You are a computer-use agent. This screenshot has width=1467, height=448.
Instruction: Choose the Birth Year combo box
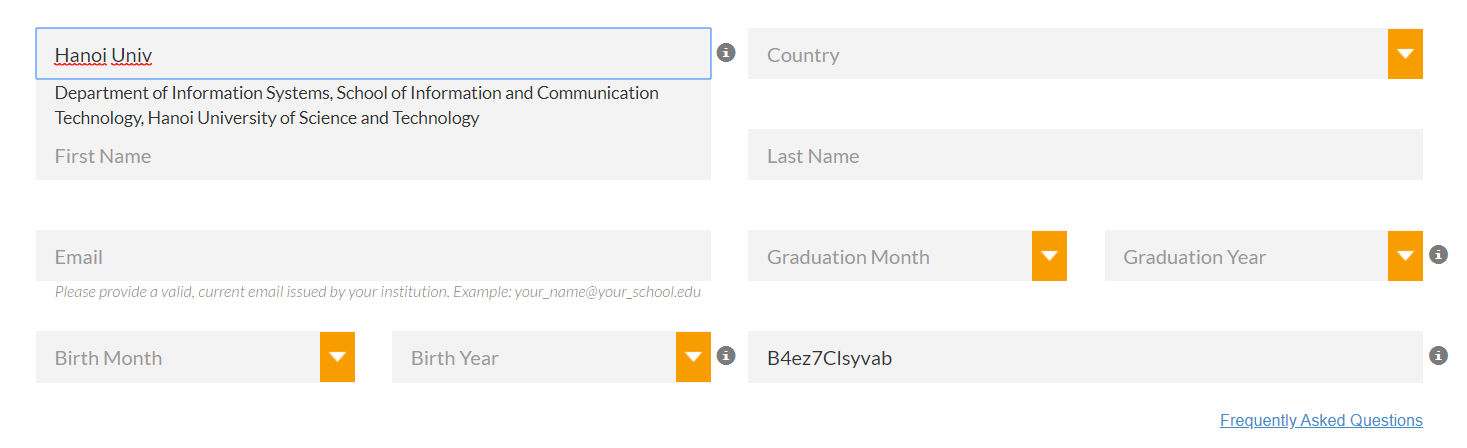pos(534,357)
